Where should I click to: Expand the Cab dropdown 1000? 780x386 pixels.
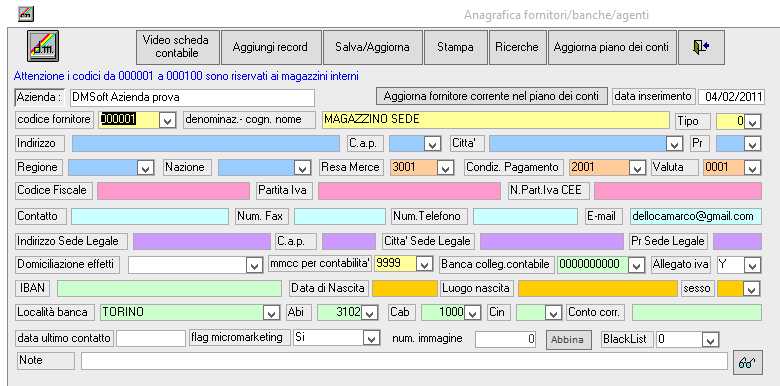coord(473,312)
